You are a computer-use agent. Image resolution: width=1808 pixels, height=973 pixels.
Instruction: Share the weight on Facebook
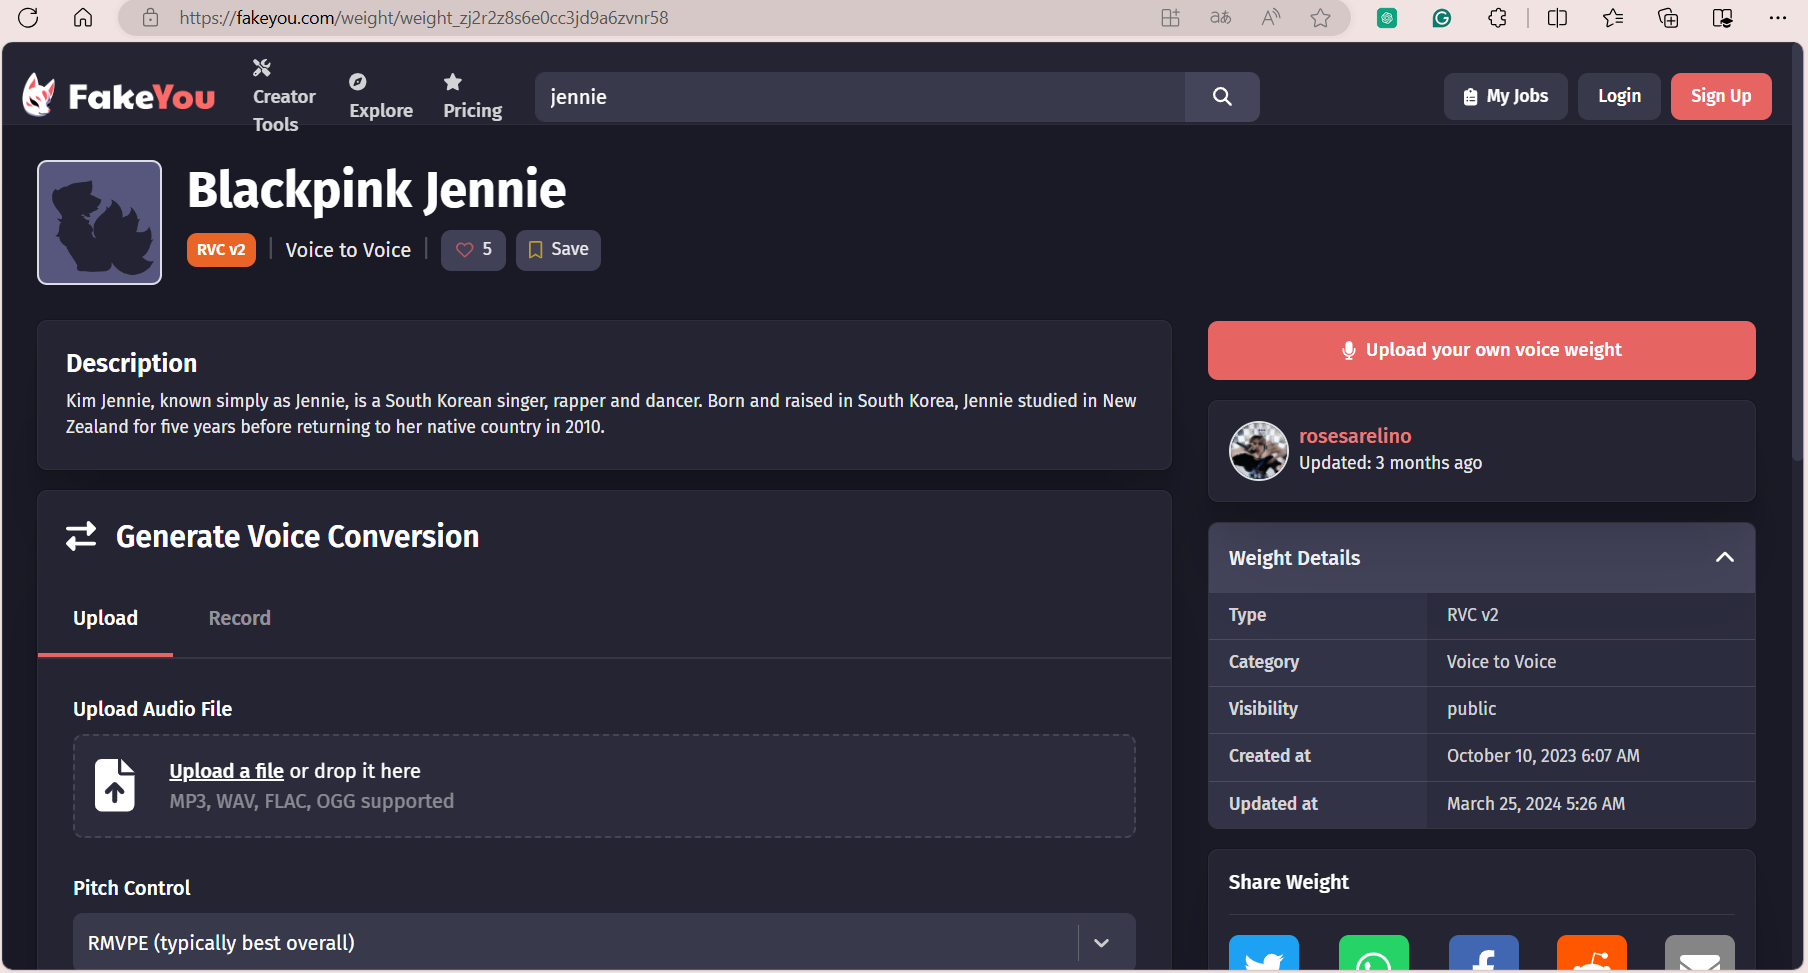(x=1484, y=953)
